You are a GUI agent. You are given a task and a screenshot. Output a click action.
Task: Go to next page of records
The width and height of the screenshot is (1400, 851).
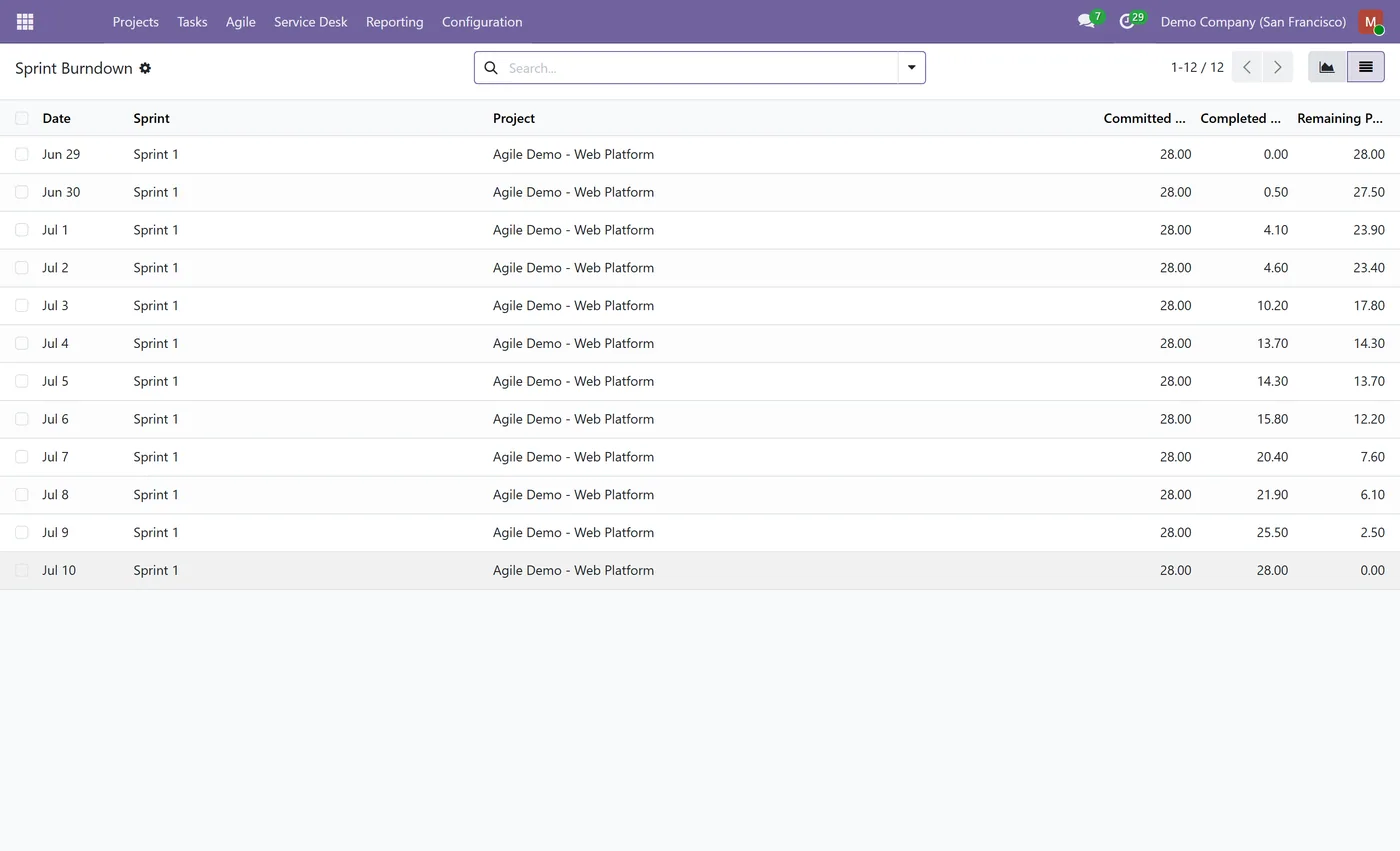pos(1277,67)
